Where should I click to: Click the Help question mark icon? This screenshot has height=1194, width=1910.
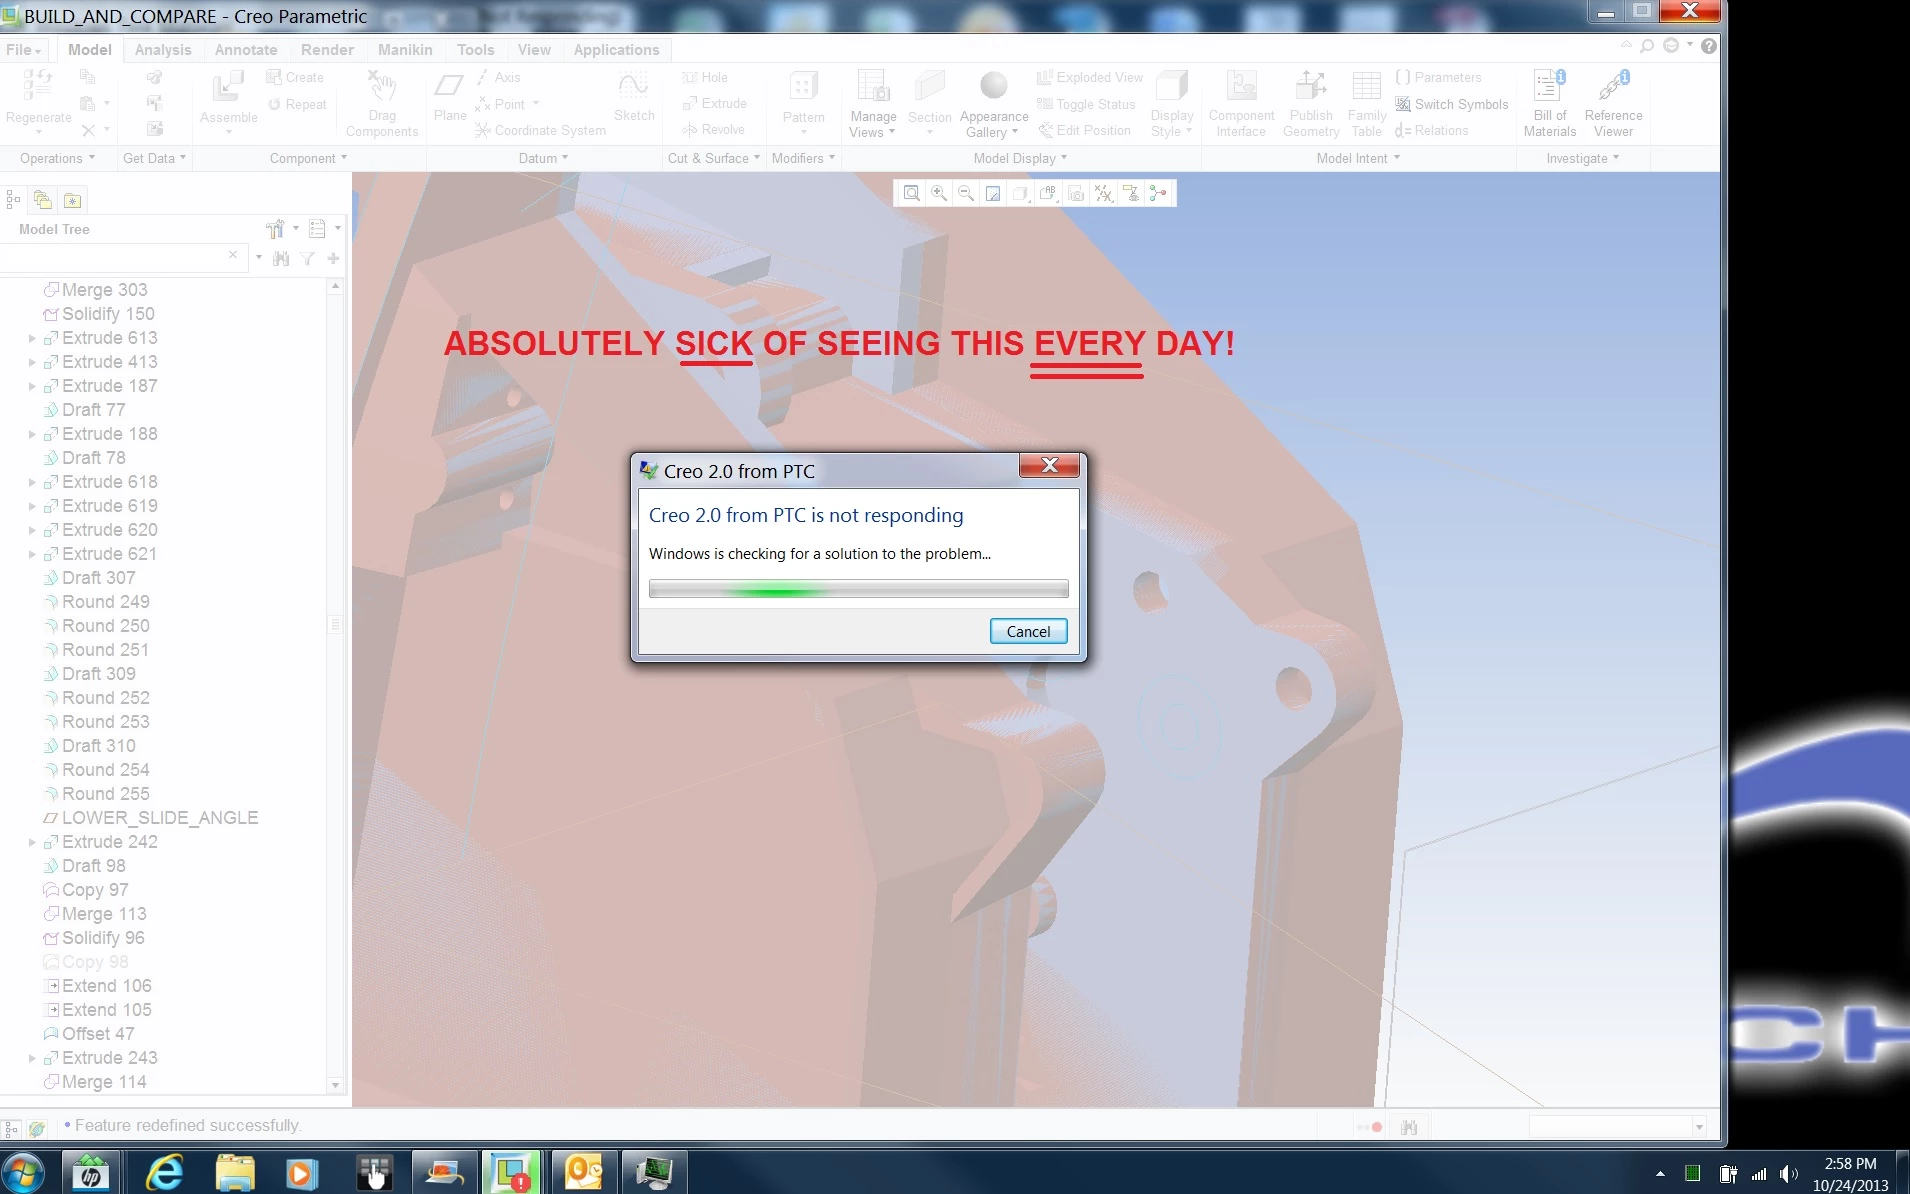1709,46
